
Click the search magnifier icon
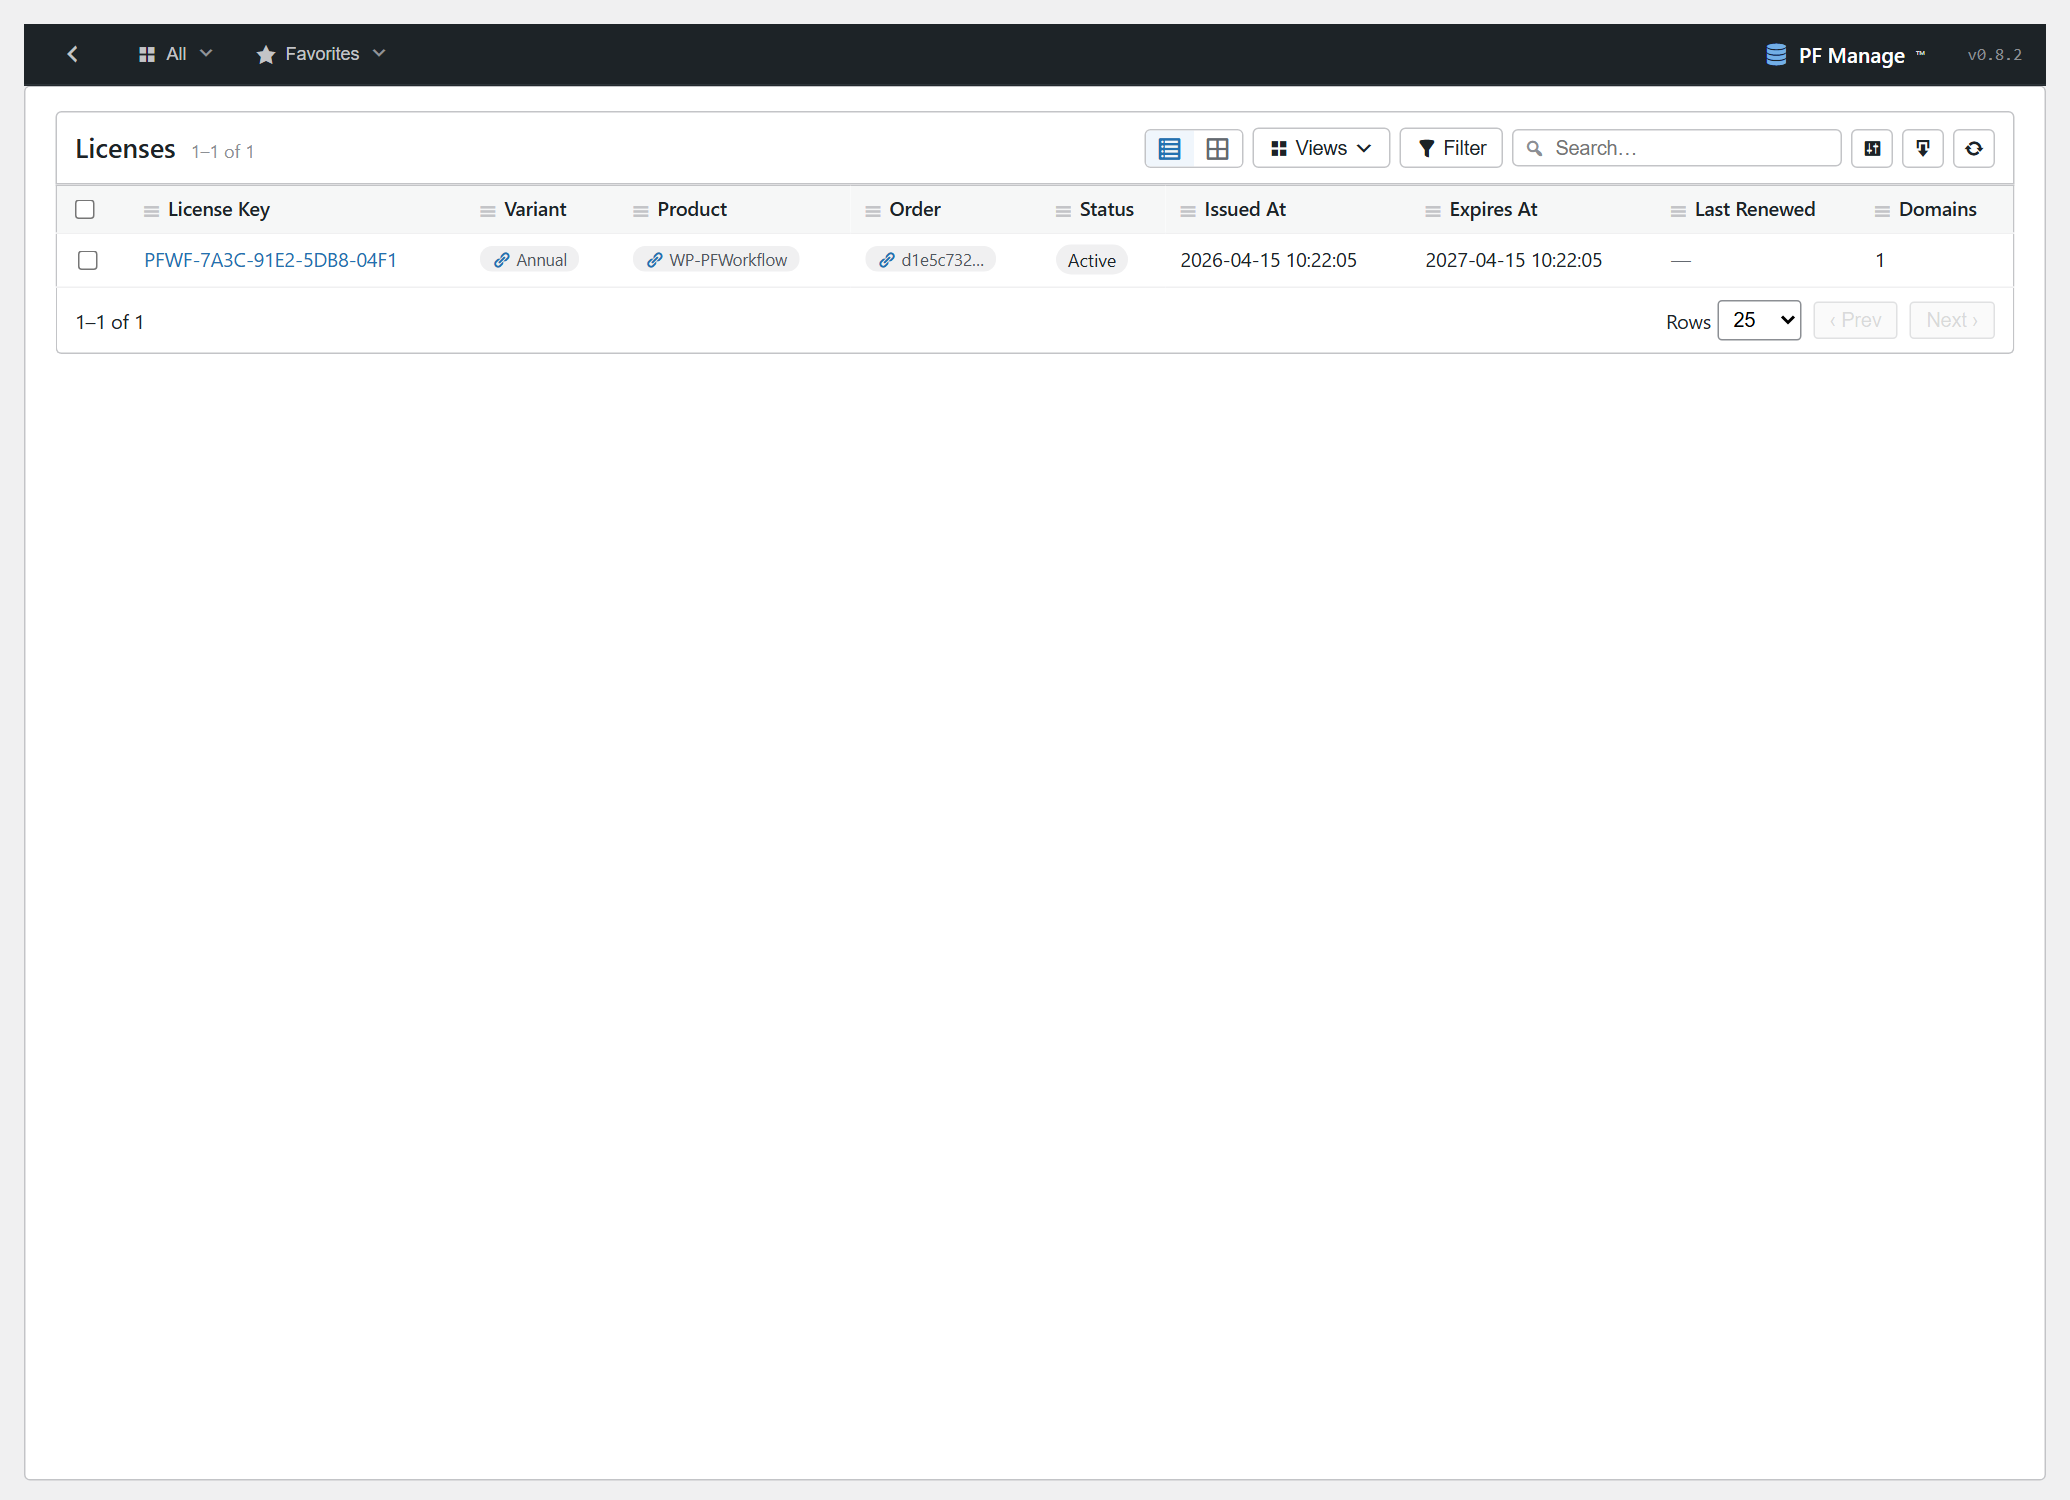[1534, 149]
